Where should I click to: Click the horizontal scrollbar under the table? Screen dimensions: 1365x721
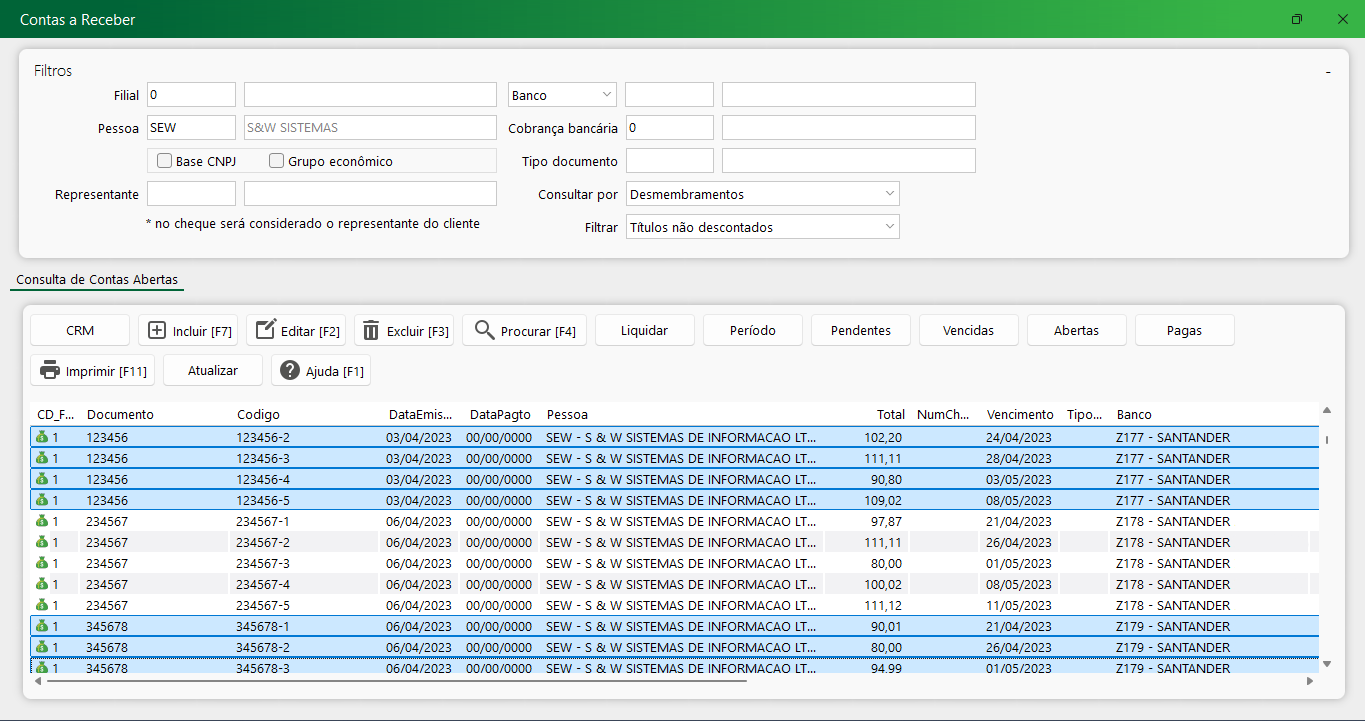tap(395, 681)
